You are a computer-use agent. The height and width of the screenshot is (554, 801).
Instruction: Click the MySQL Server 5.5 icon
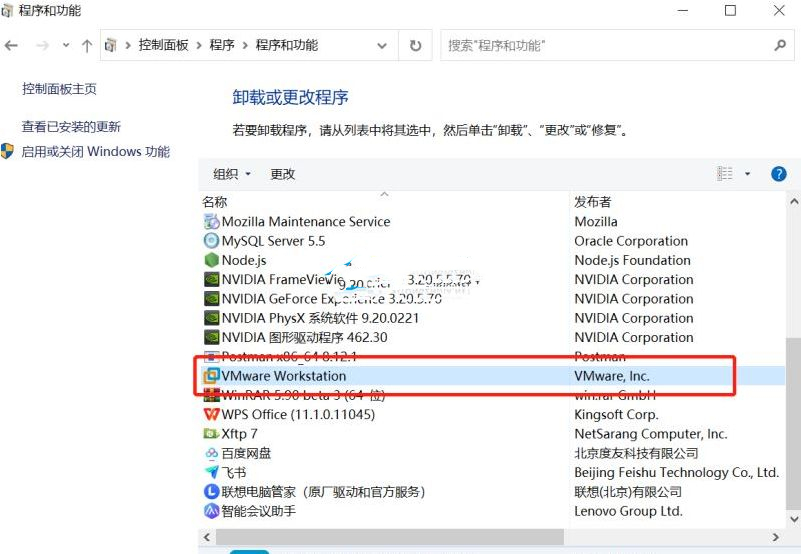(211, 241)
